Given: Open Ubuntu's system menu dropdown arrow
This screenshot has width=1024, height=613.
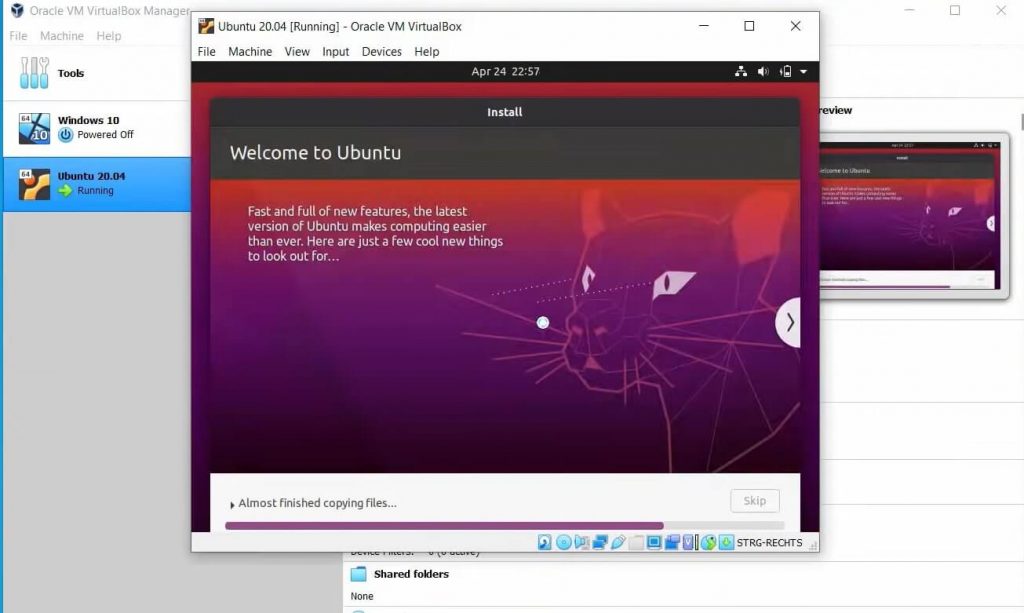Looking at the screenshot, I should point(803,72).
